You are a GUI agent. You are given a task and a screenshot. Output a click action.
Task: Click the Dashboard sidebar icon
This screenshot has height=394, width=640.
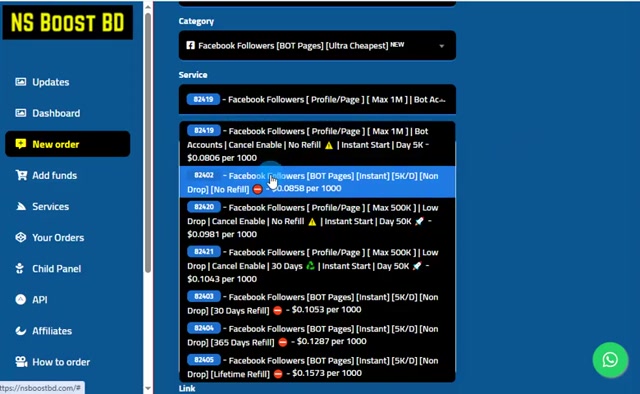(20, 113)
